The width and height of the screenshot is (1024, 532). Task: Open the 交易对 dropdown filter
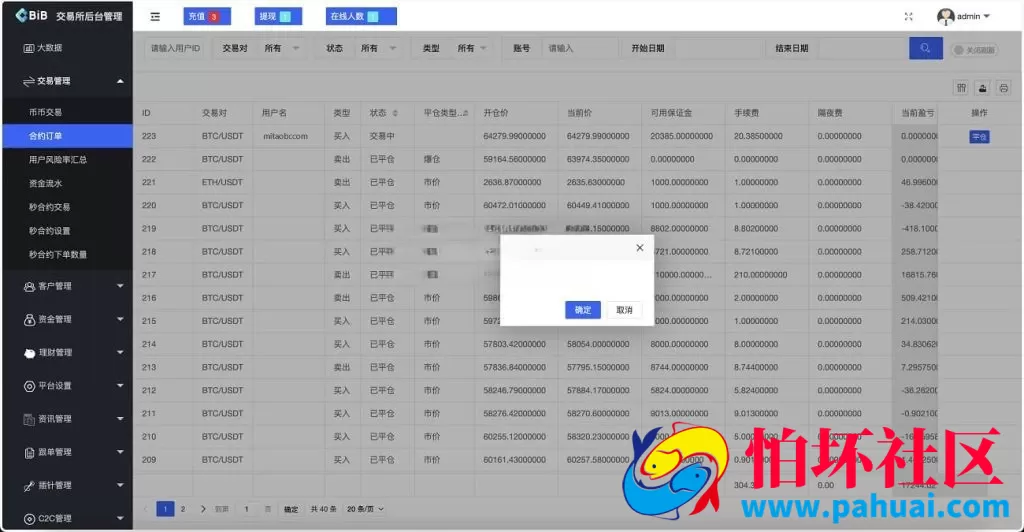(x=282, y=48)
